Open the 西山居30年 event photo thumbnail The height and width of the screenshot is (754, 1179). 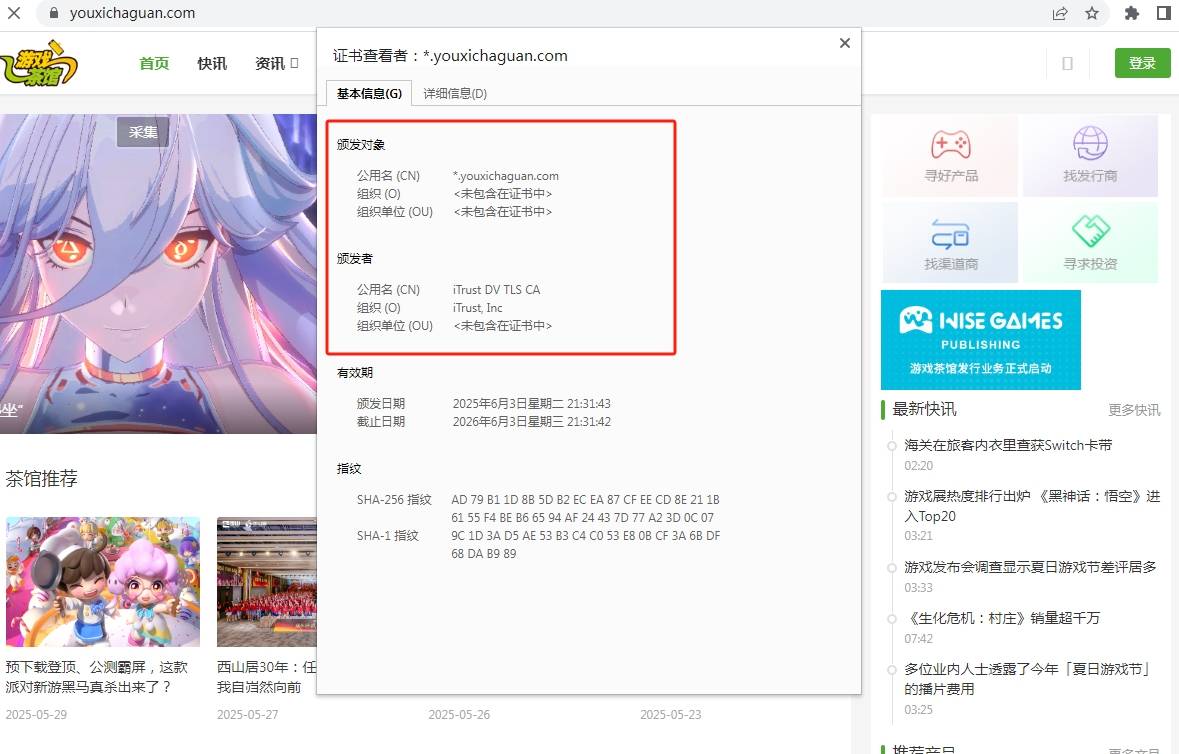coord(267,582)
